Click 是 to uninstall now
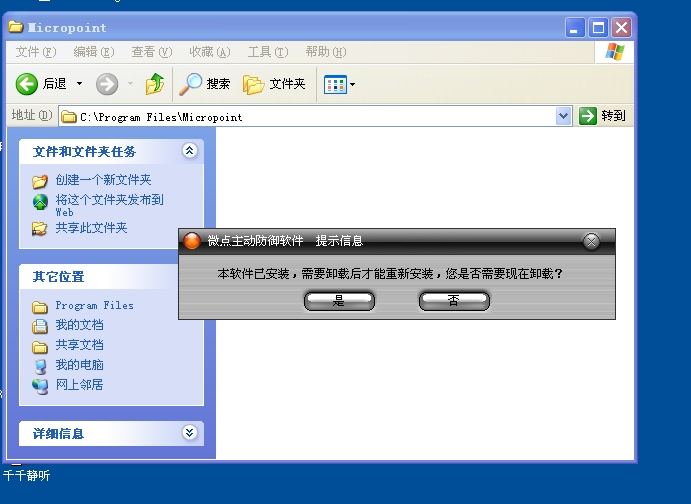Screen dimensions: 691x504 (339, 301)
